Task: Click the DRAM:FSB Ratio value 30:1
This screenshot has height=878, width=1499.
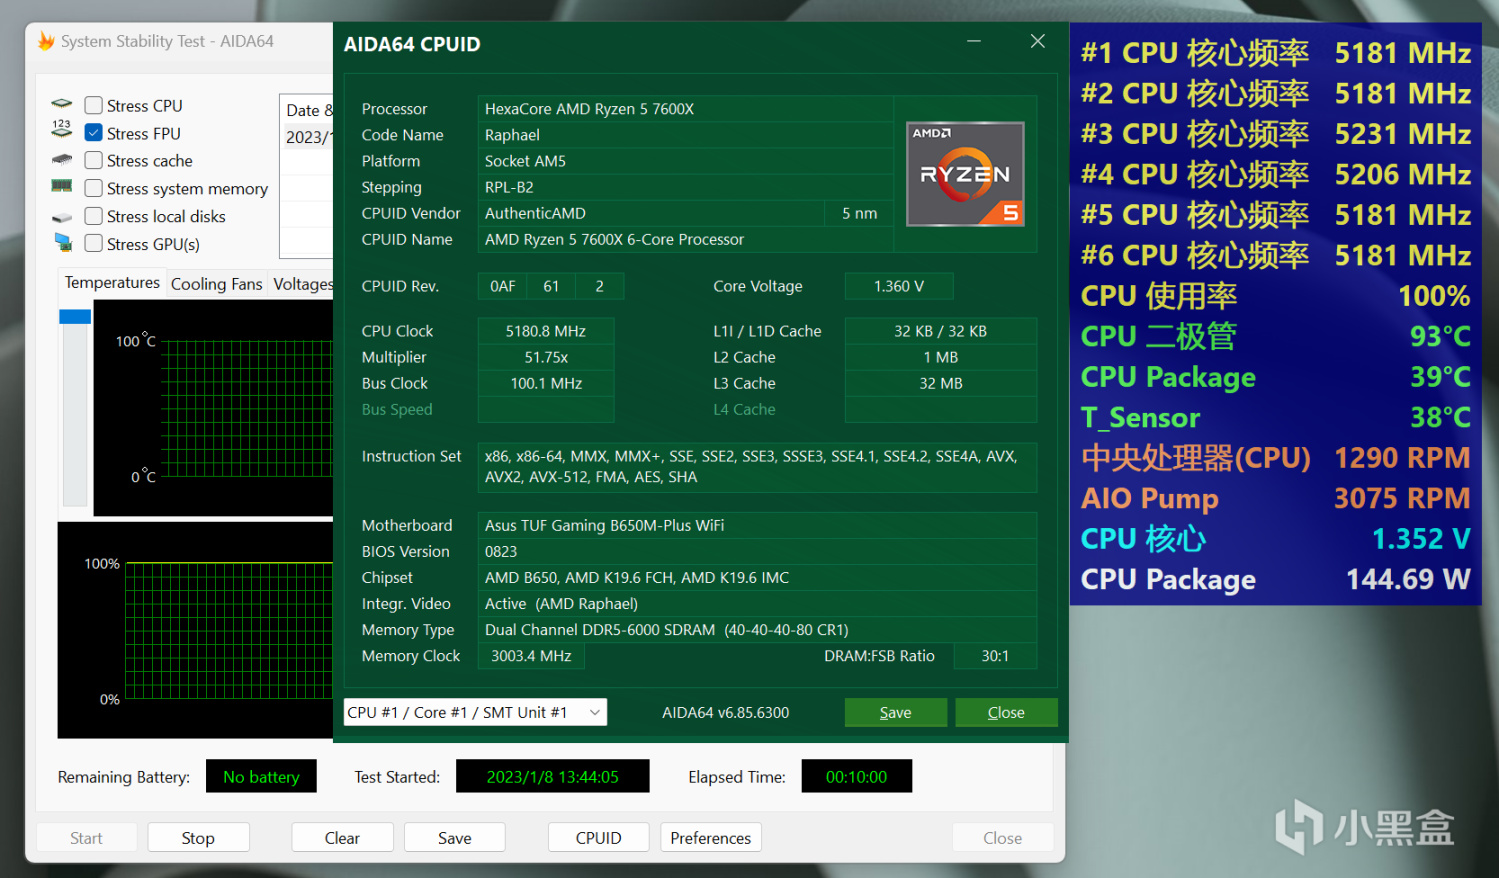Action: [995, 656]
